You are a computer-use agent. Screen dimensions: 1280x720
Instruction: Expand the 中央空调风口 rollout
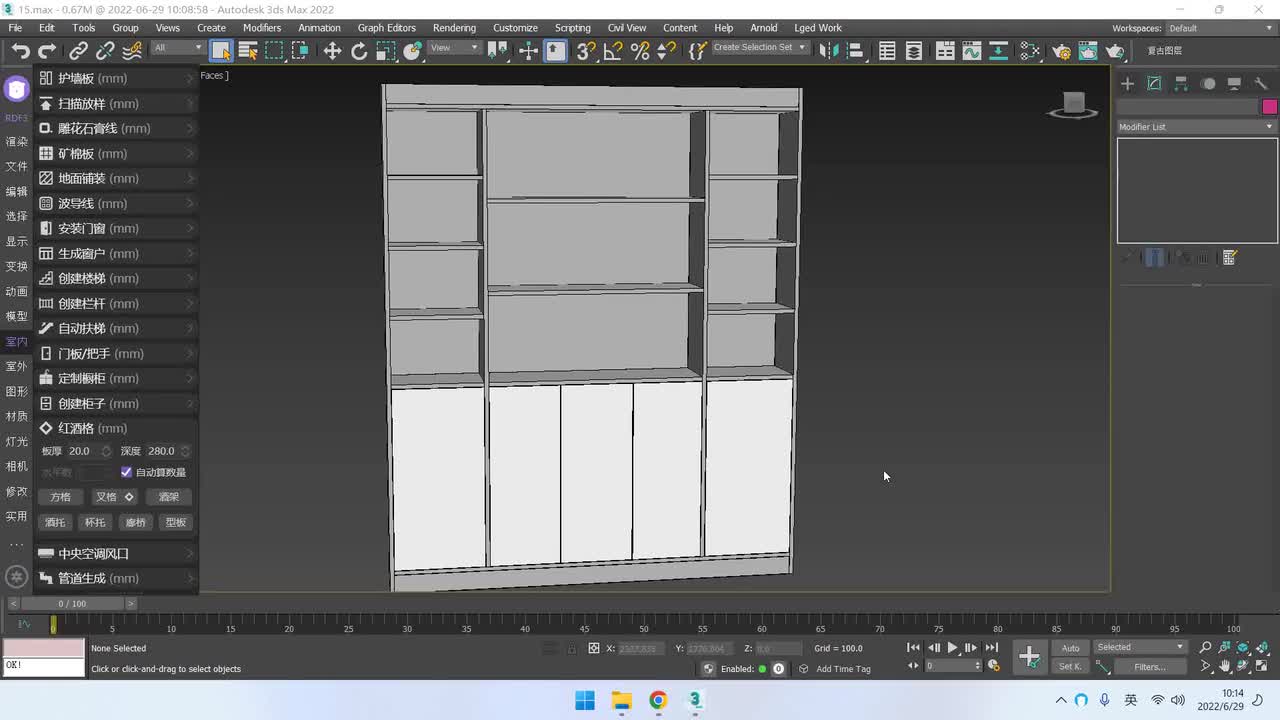pyautogui.click(x=117, y=553)
